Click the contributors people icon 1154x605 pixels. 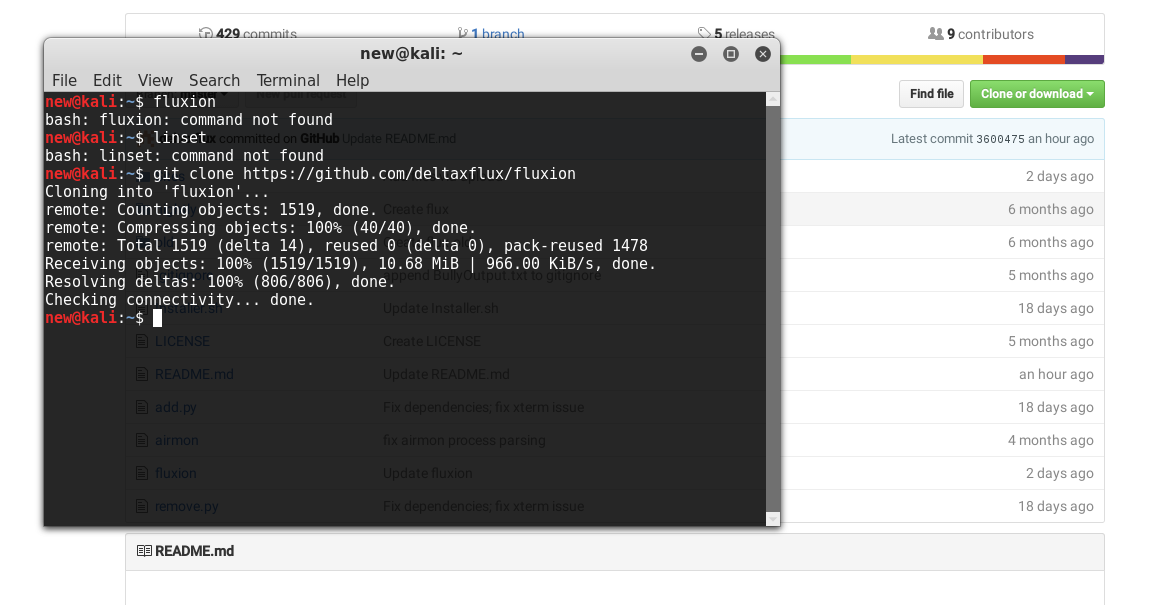pos(935,33)
